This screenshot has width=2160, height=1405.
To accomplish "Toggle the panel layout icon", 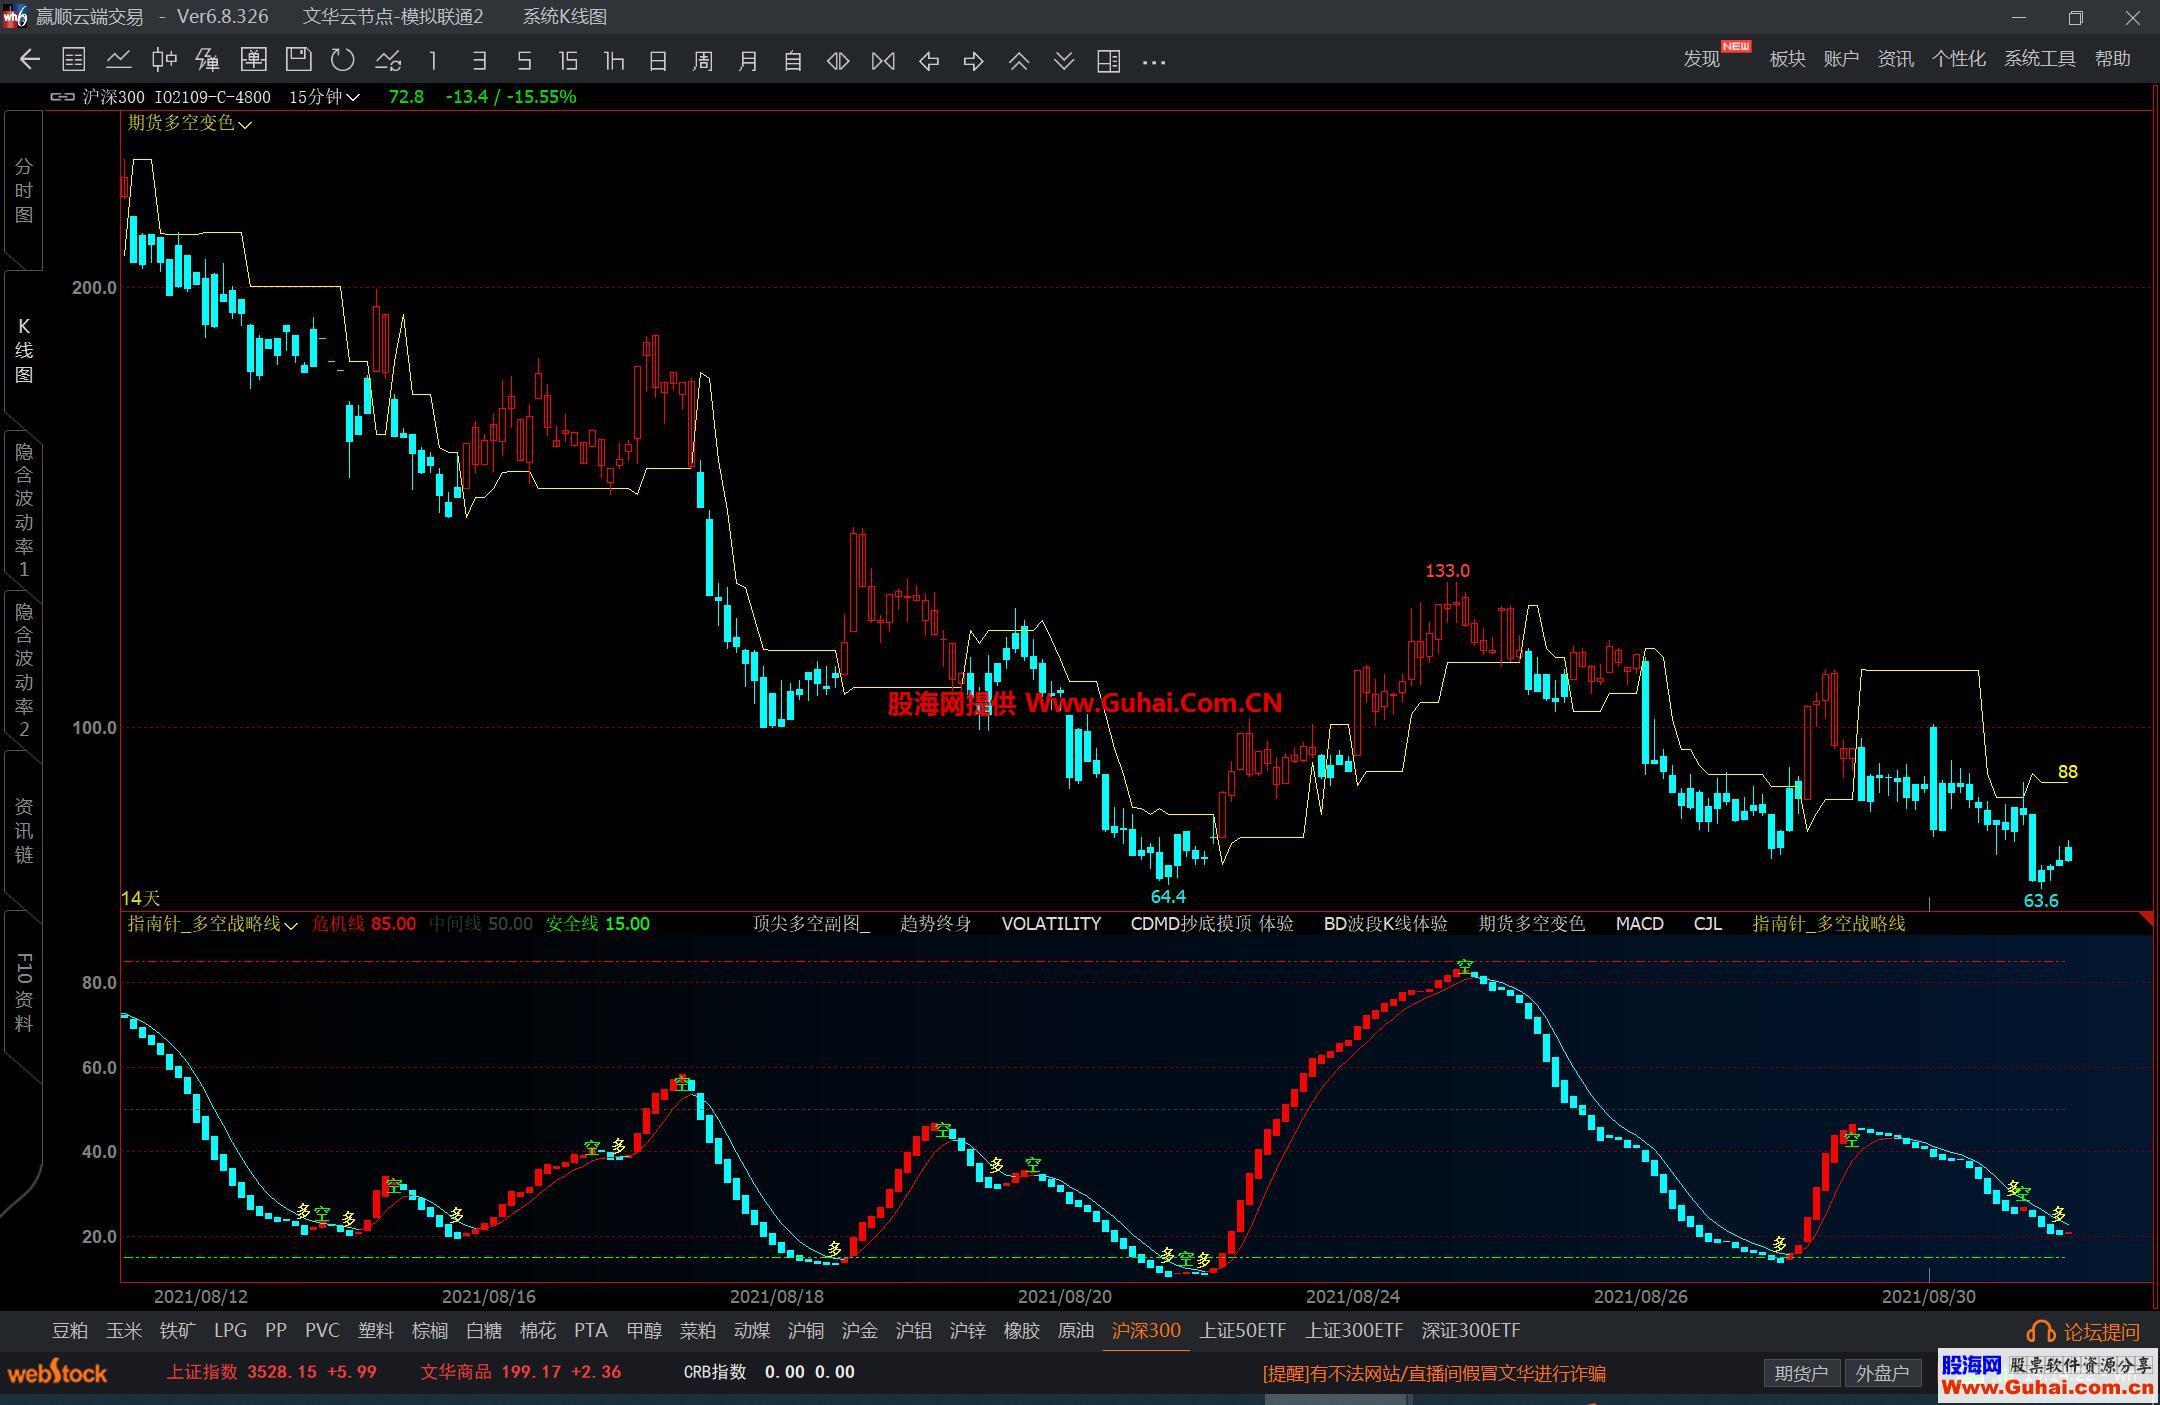I will click(x=1108, y=61).
